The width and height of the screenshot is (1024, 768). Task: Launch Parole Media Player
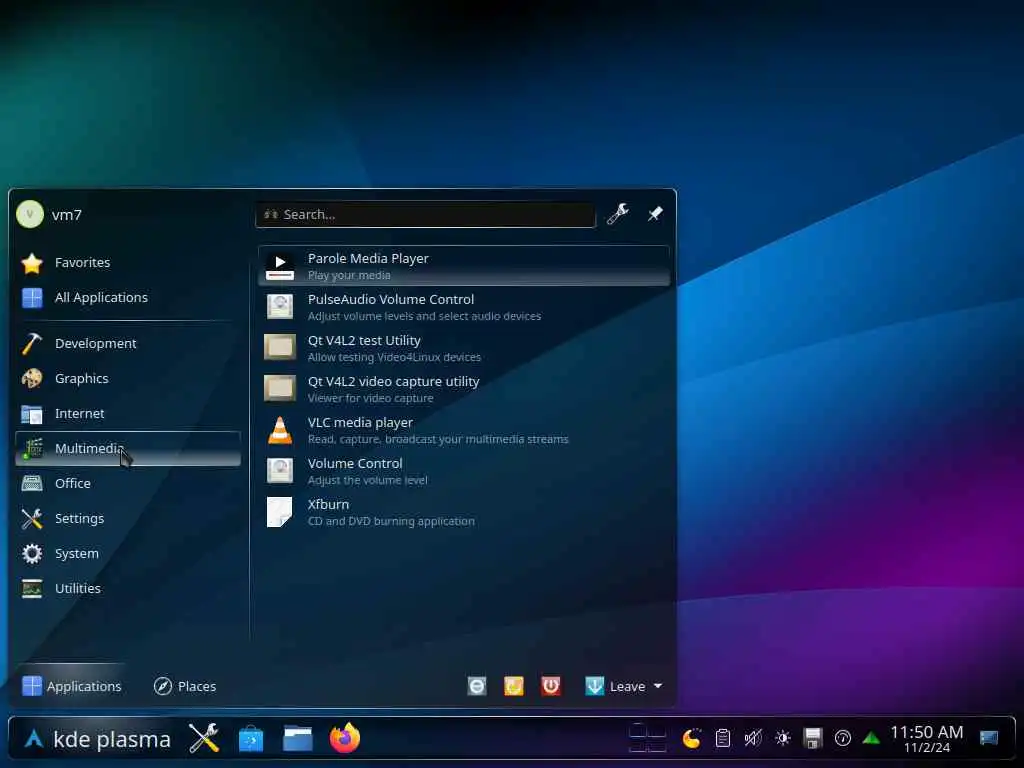coord(464,266)
